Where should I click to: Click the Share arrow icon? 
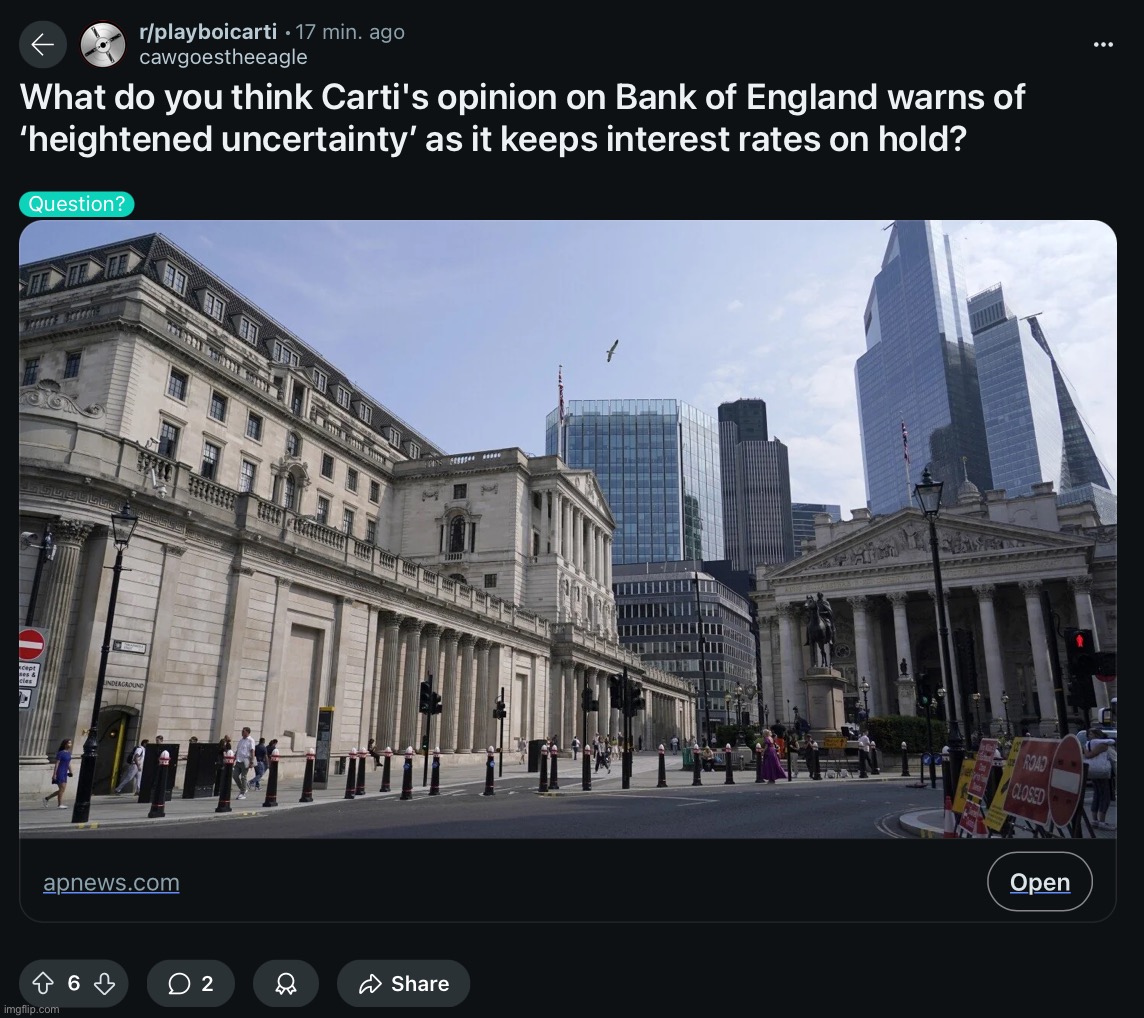371,983
